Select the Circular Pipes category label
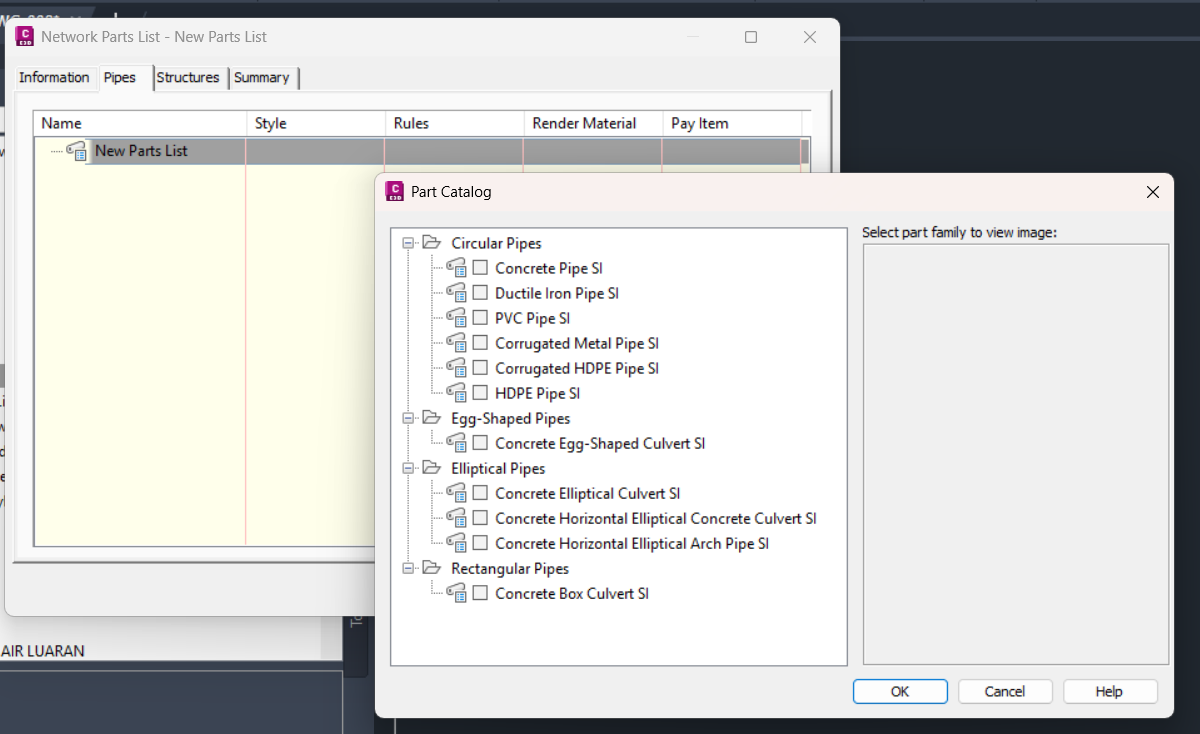Screen dimensions: 1200x734 tap(496, 243)
